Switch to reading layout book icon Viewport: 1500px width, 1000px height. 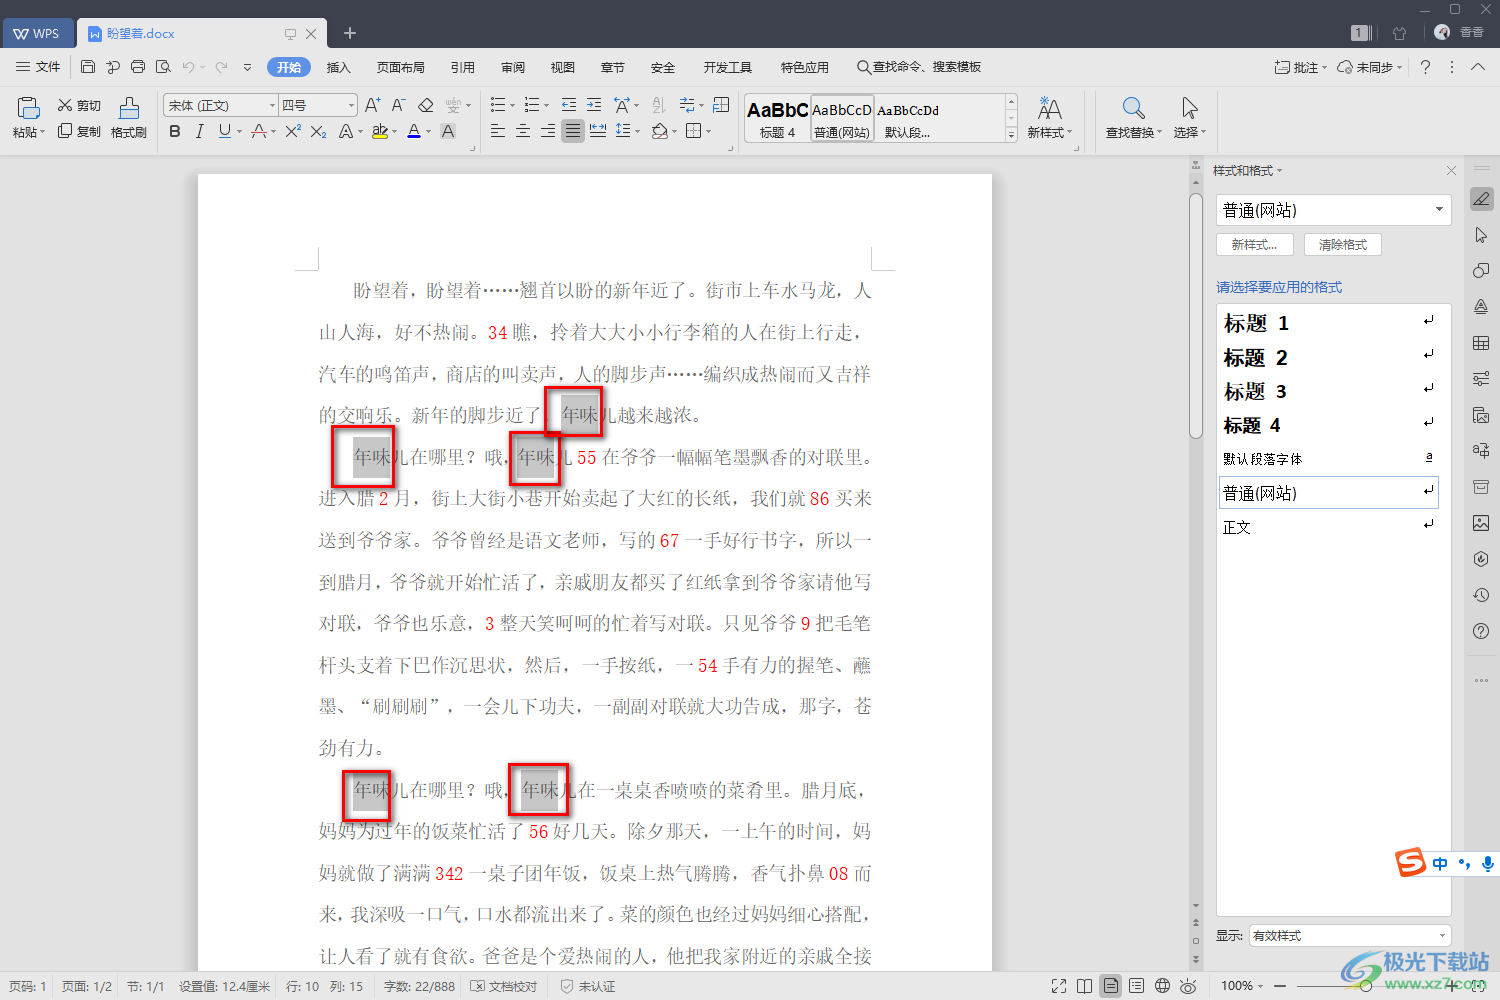1085,986
